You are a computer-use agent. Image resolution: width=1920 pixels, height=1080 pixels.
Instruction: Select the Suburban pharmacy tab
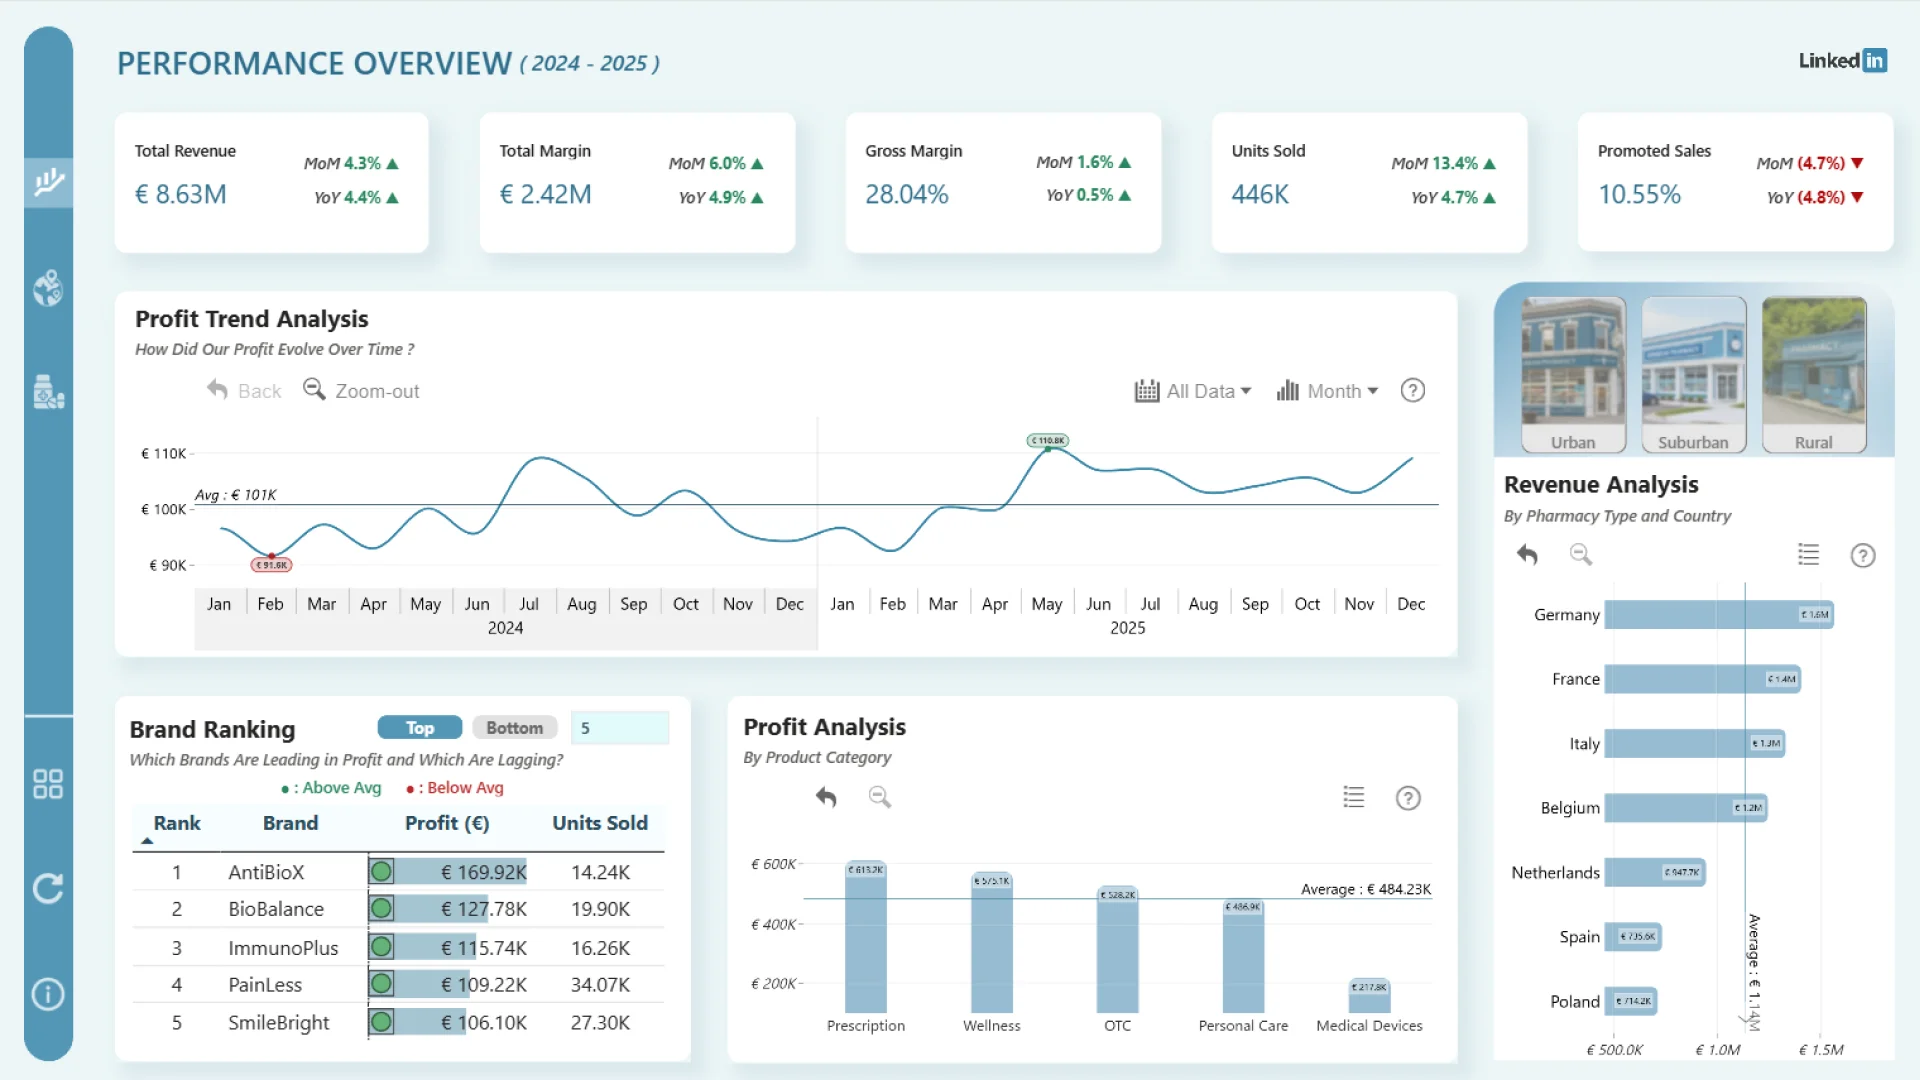coord(1693,375)
